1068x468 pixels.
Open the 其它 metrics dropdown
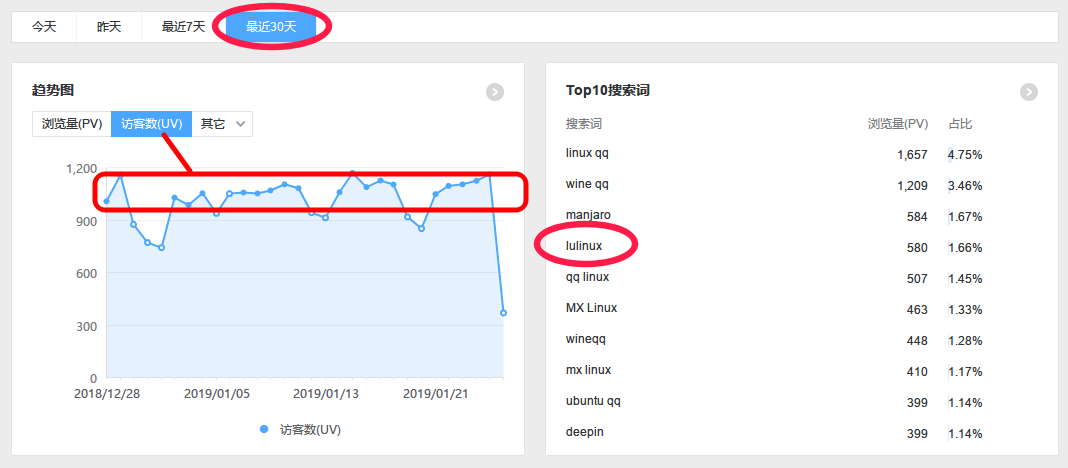[x=222, y=124]
